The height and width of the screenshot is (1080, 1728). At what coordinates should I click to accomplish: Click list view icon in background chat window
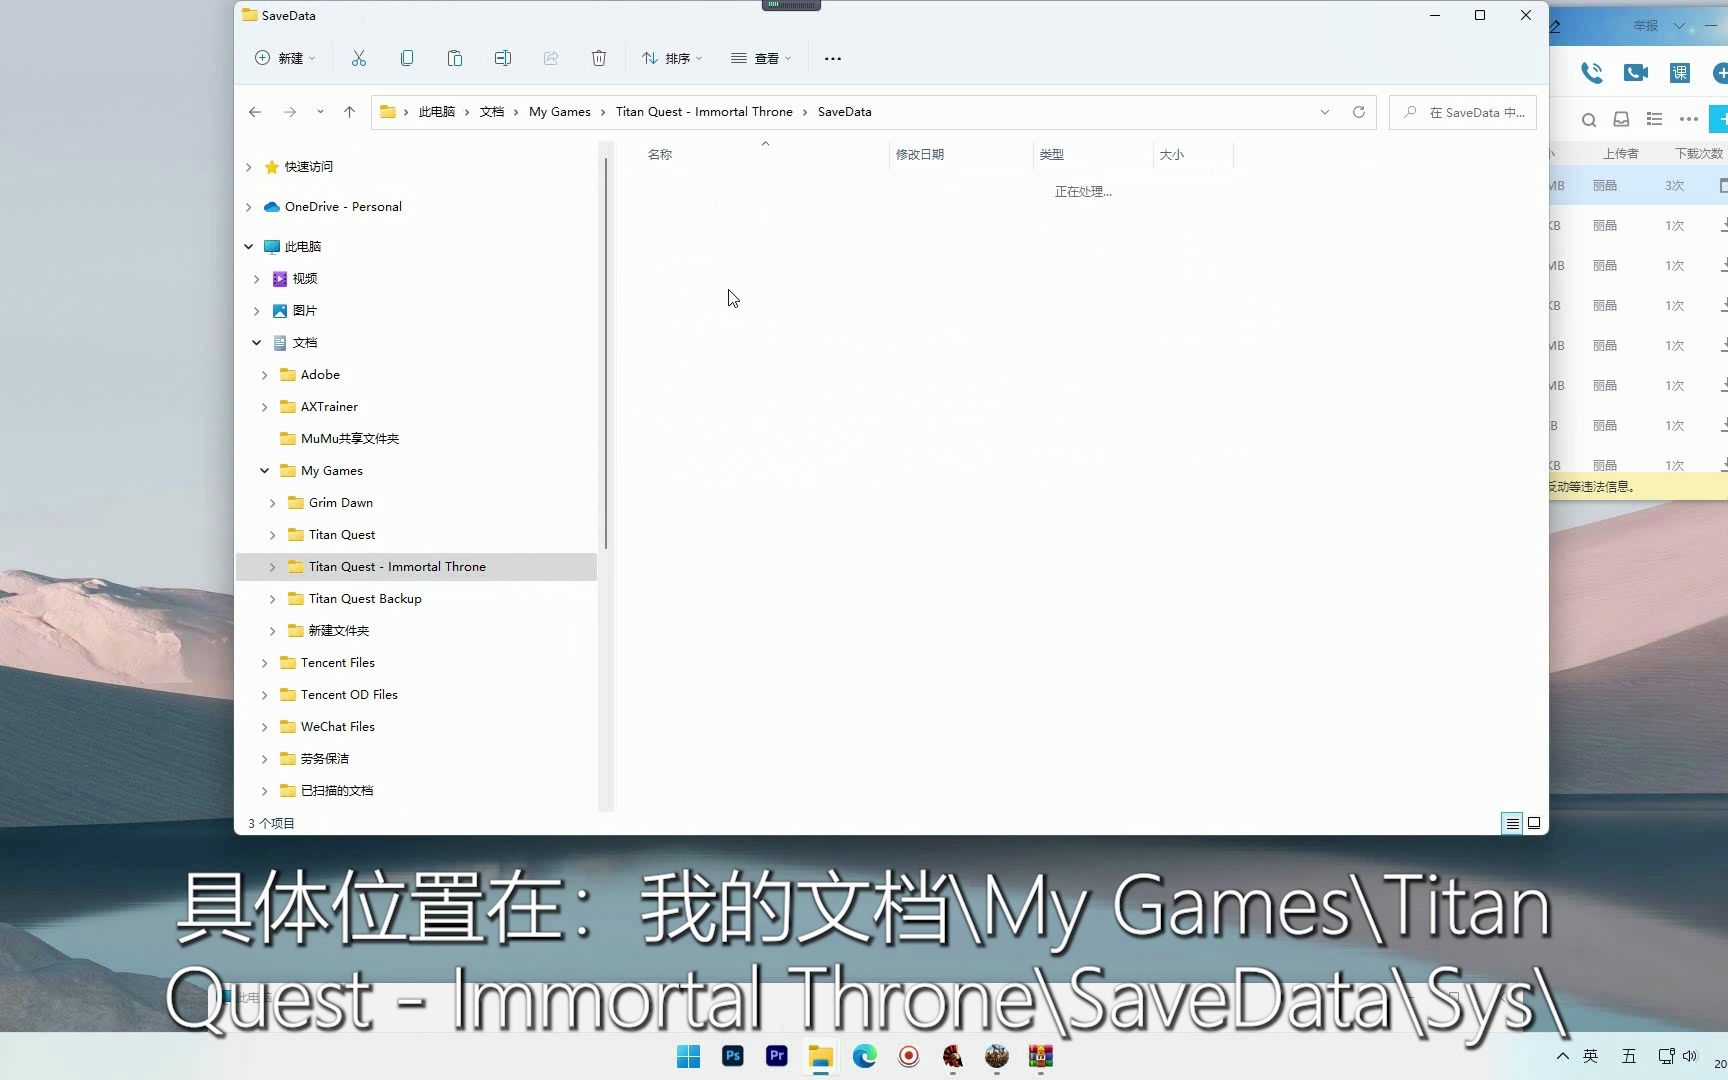(x=1655, y=119)
